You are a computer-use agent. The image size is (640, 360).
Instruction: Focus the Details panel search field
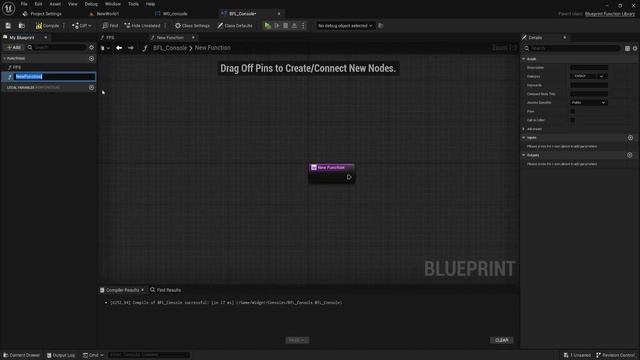(571, 48)
